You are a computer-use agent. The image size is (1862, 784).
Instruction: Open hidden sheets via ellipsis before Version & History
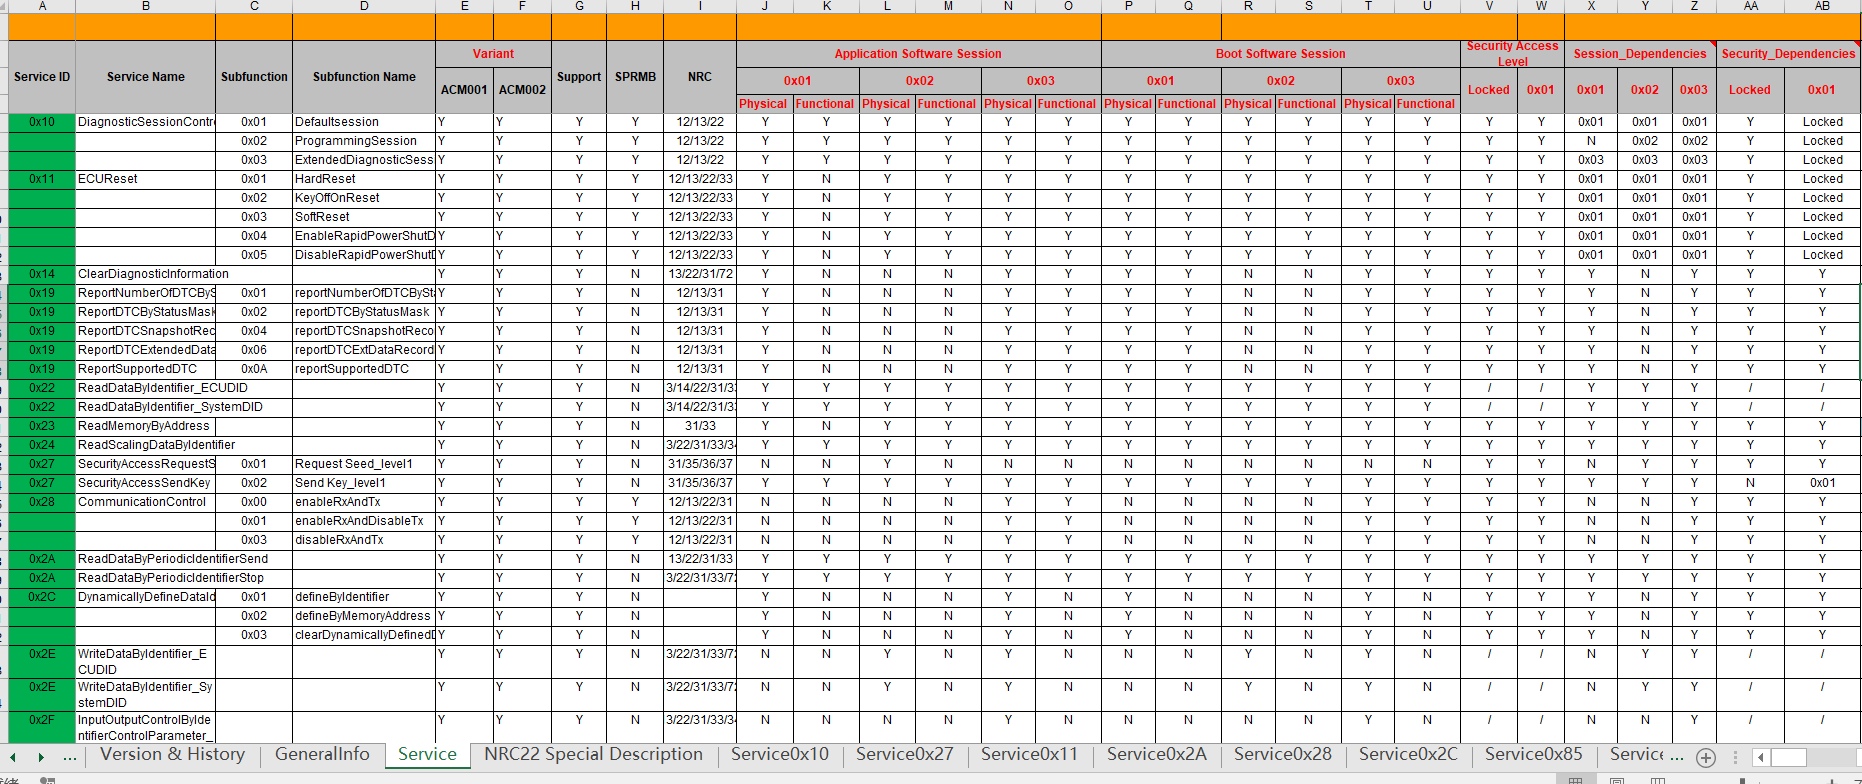tap(70, 757)
